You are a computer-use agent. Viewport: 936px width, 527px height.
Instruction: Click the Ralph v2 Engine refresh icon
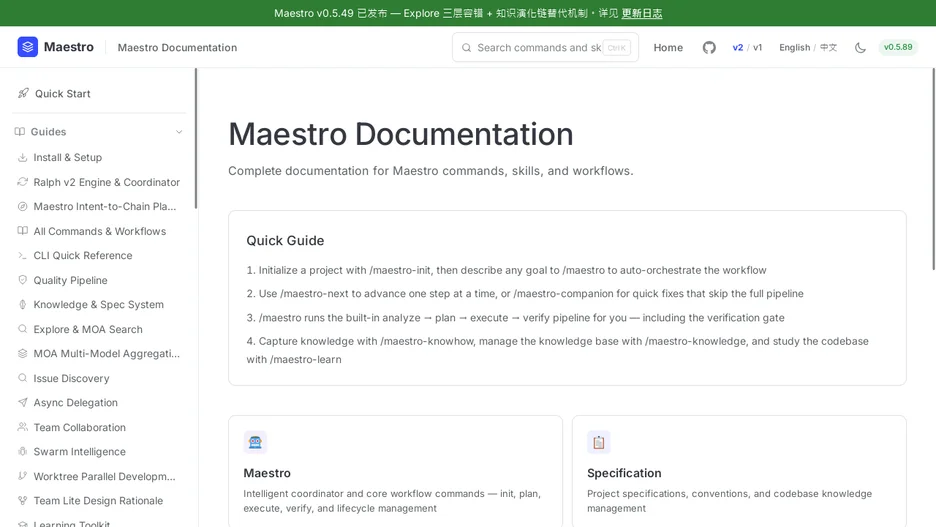pyautogui.click(x=23, y=182)
